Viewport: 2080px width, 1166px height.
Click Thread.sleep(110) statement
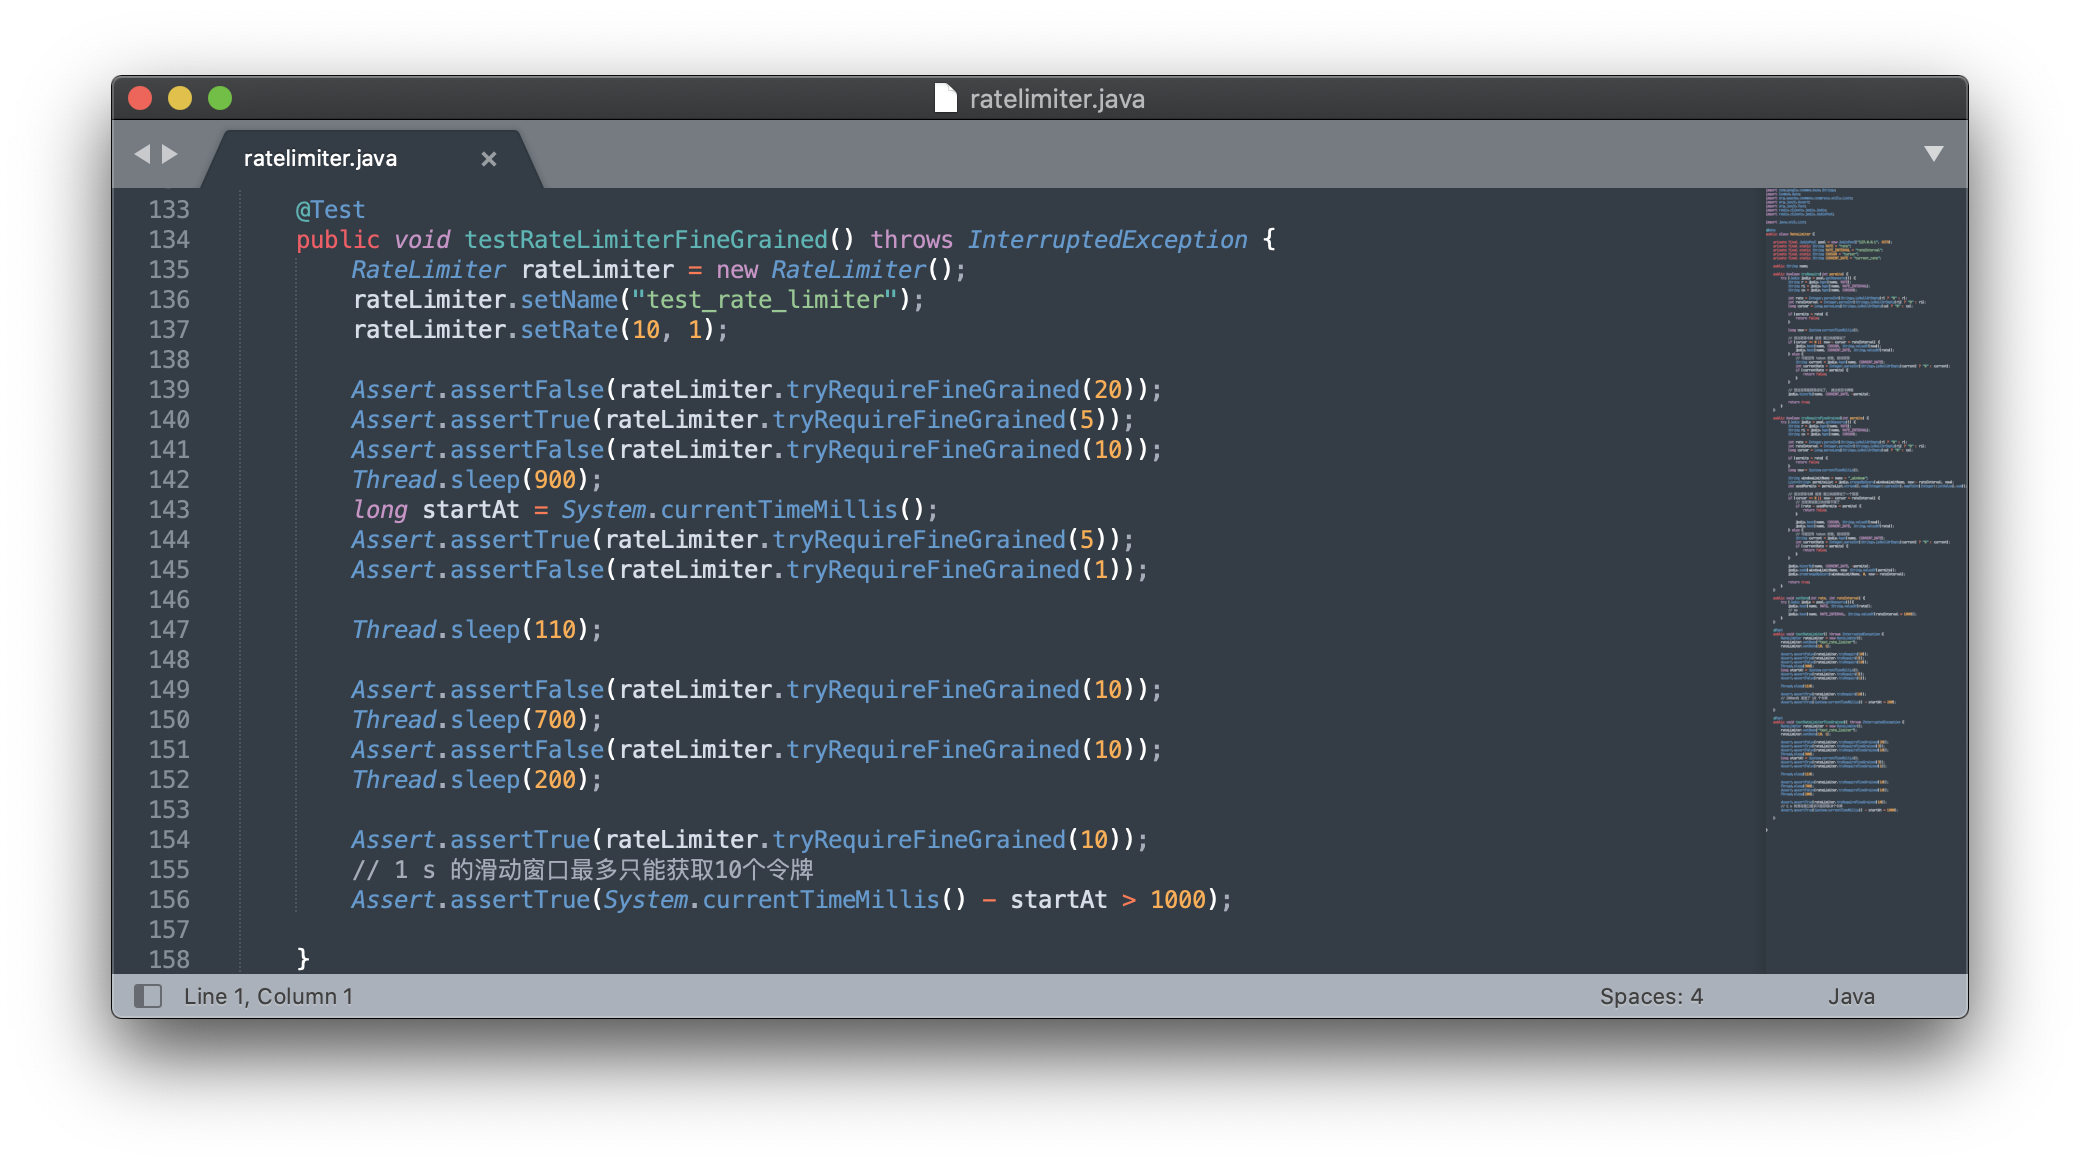point(476,630)
